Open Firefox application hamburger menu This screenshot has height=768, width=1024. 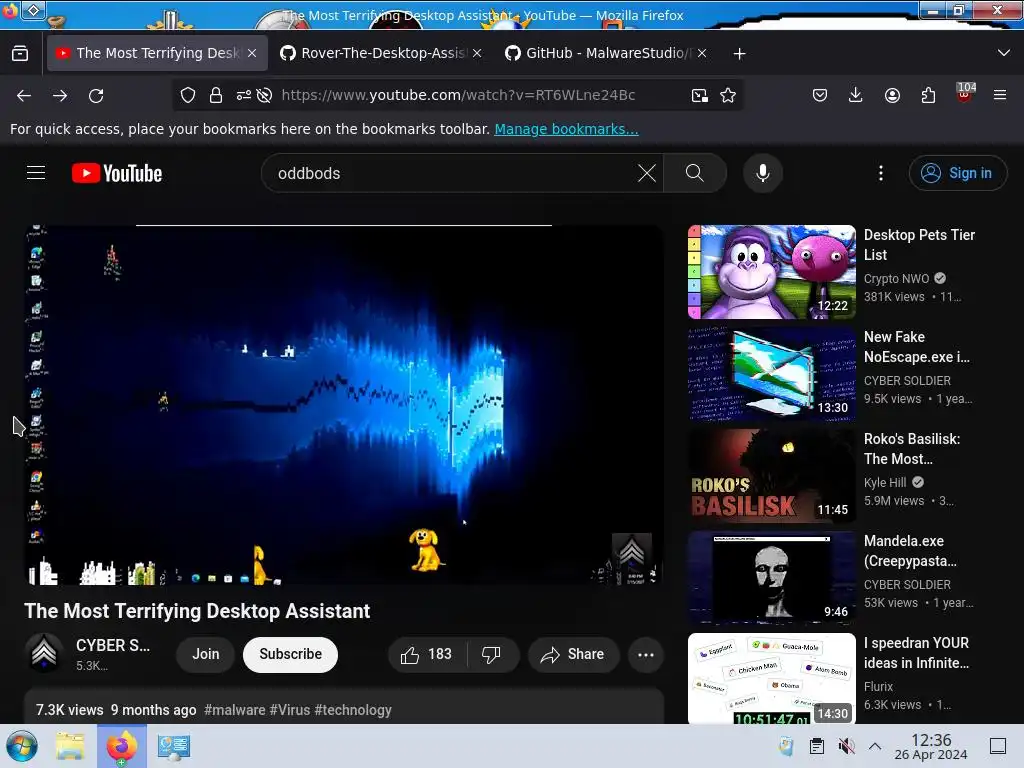pos(999,95)
